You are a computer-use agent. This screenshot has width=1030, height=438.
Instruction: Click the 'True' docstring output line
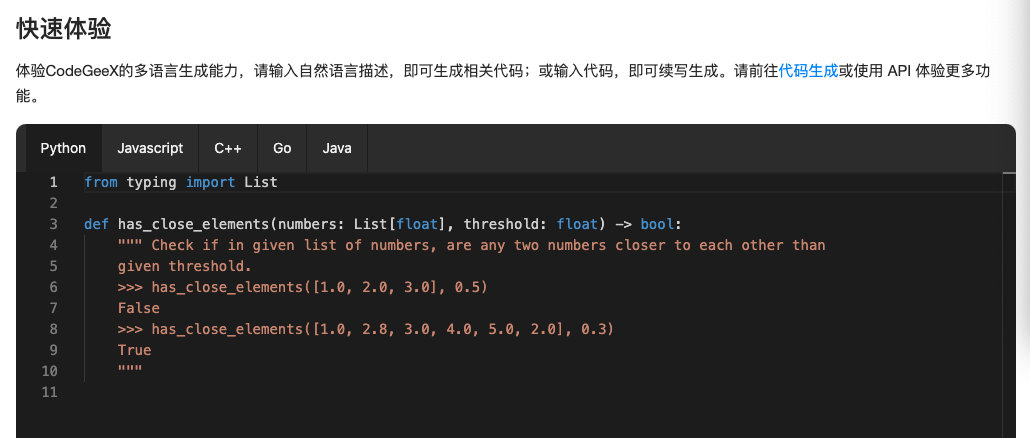pos(135,350)
